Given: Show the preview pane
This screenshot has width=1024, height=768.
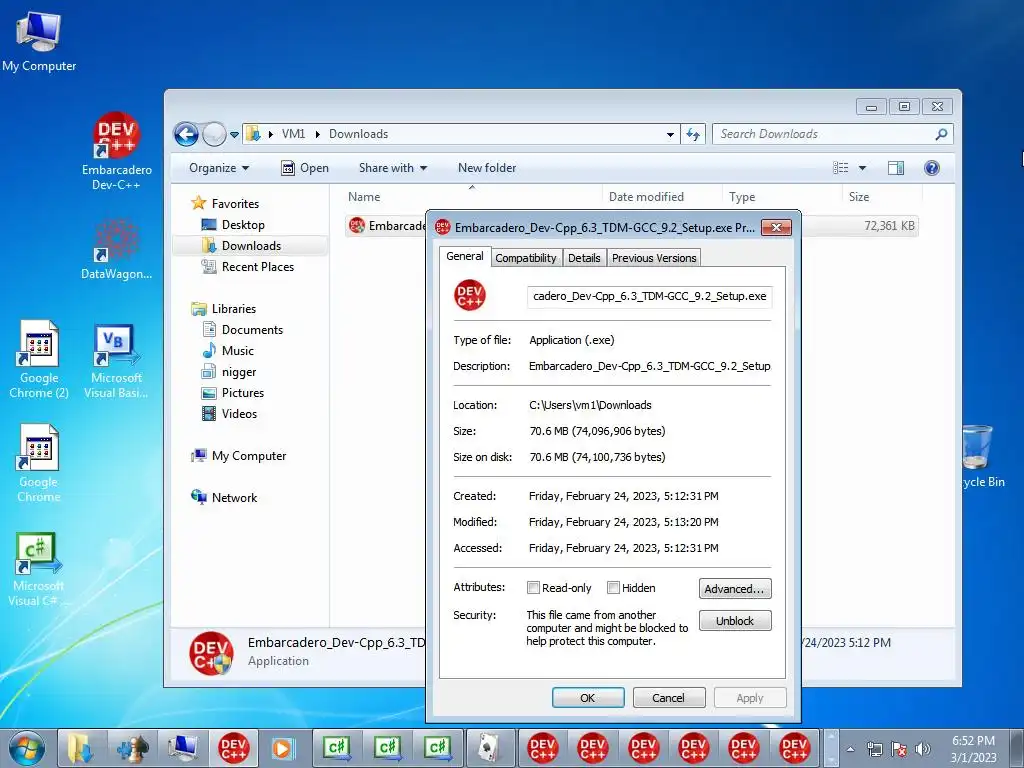Looking at the screenshot, I should point(895,168).
